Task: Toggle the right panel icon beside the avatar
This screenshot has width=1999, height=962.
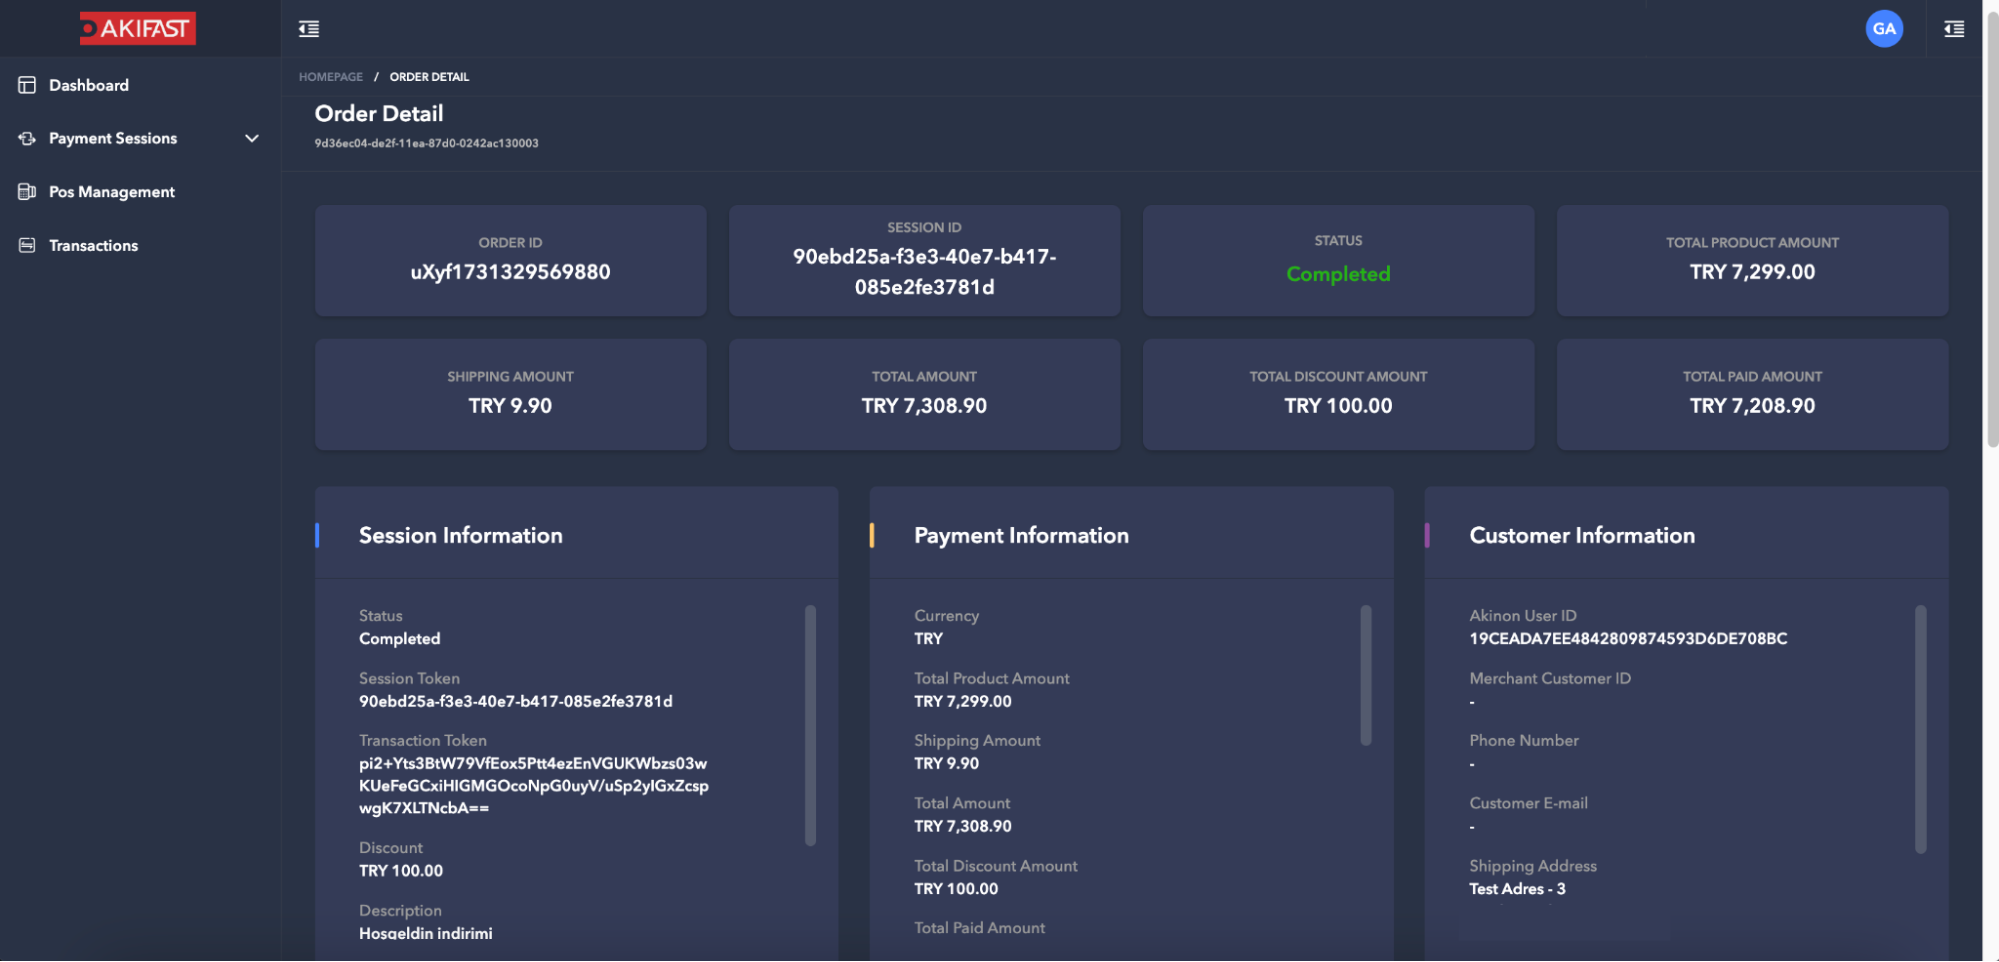Action: coord(1953,29)
